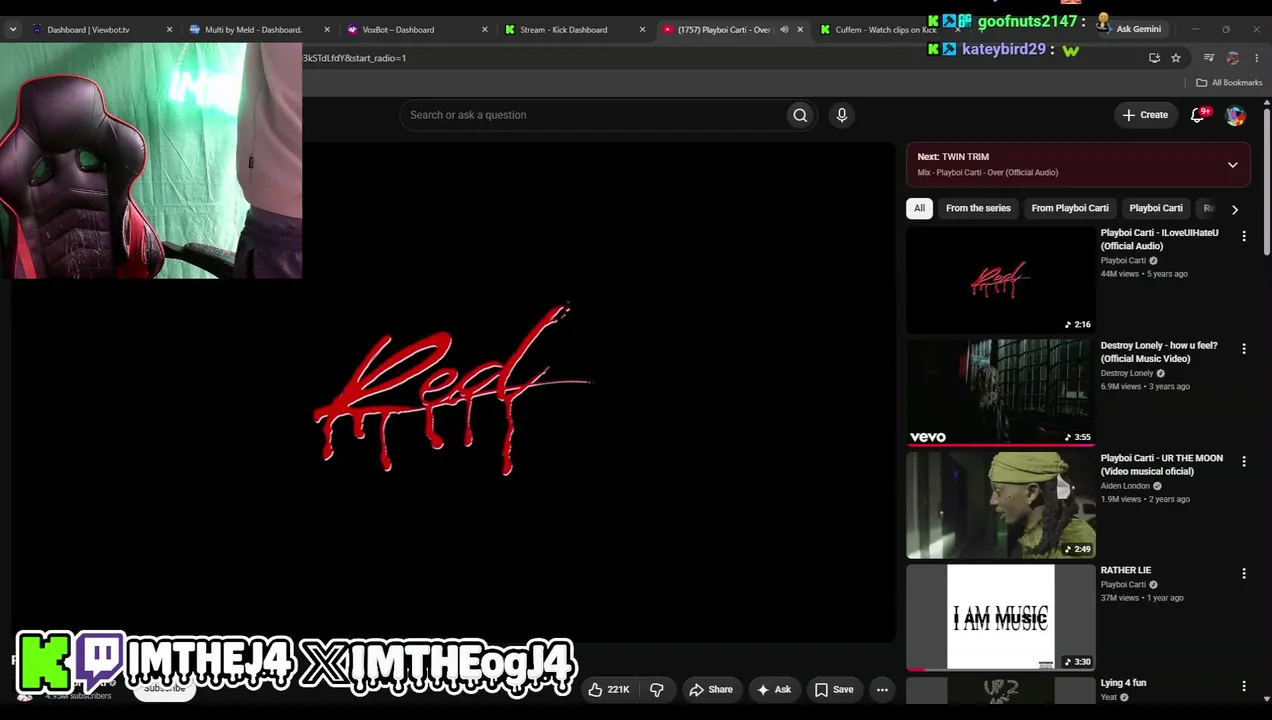Open the media control icon in toolbar
Screen dimensions: 1272x720
[x=1209, y=58]
